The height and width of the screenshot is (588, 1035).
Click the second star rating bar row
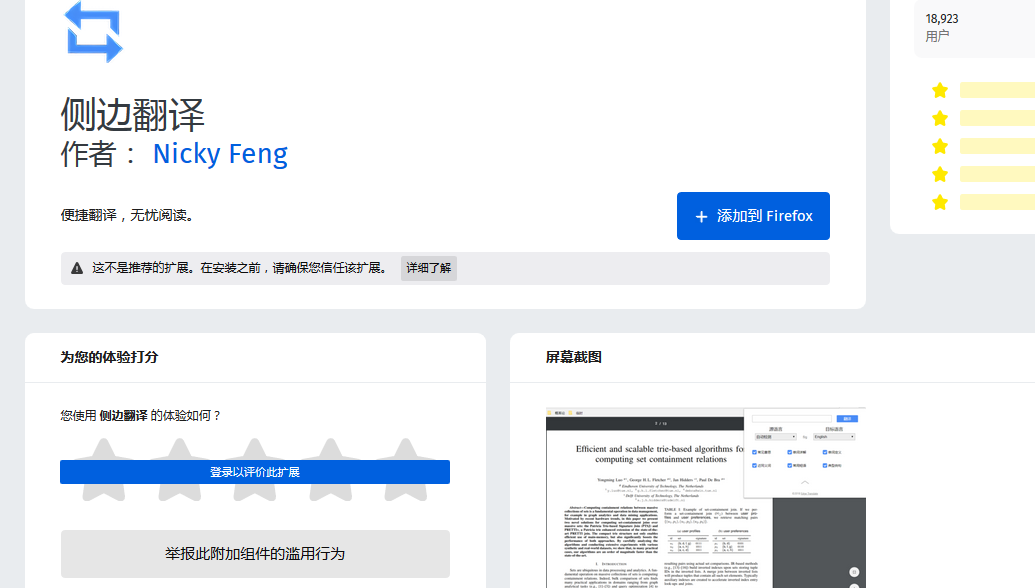[984, 118]
